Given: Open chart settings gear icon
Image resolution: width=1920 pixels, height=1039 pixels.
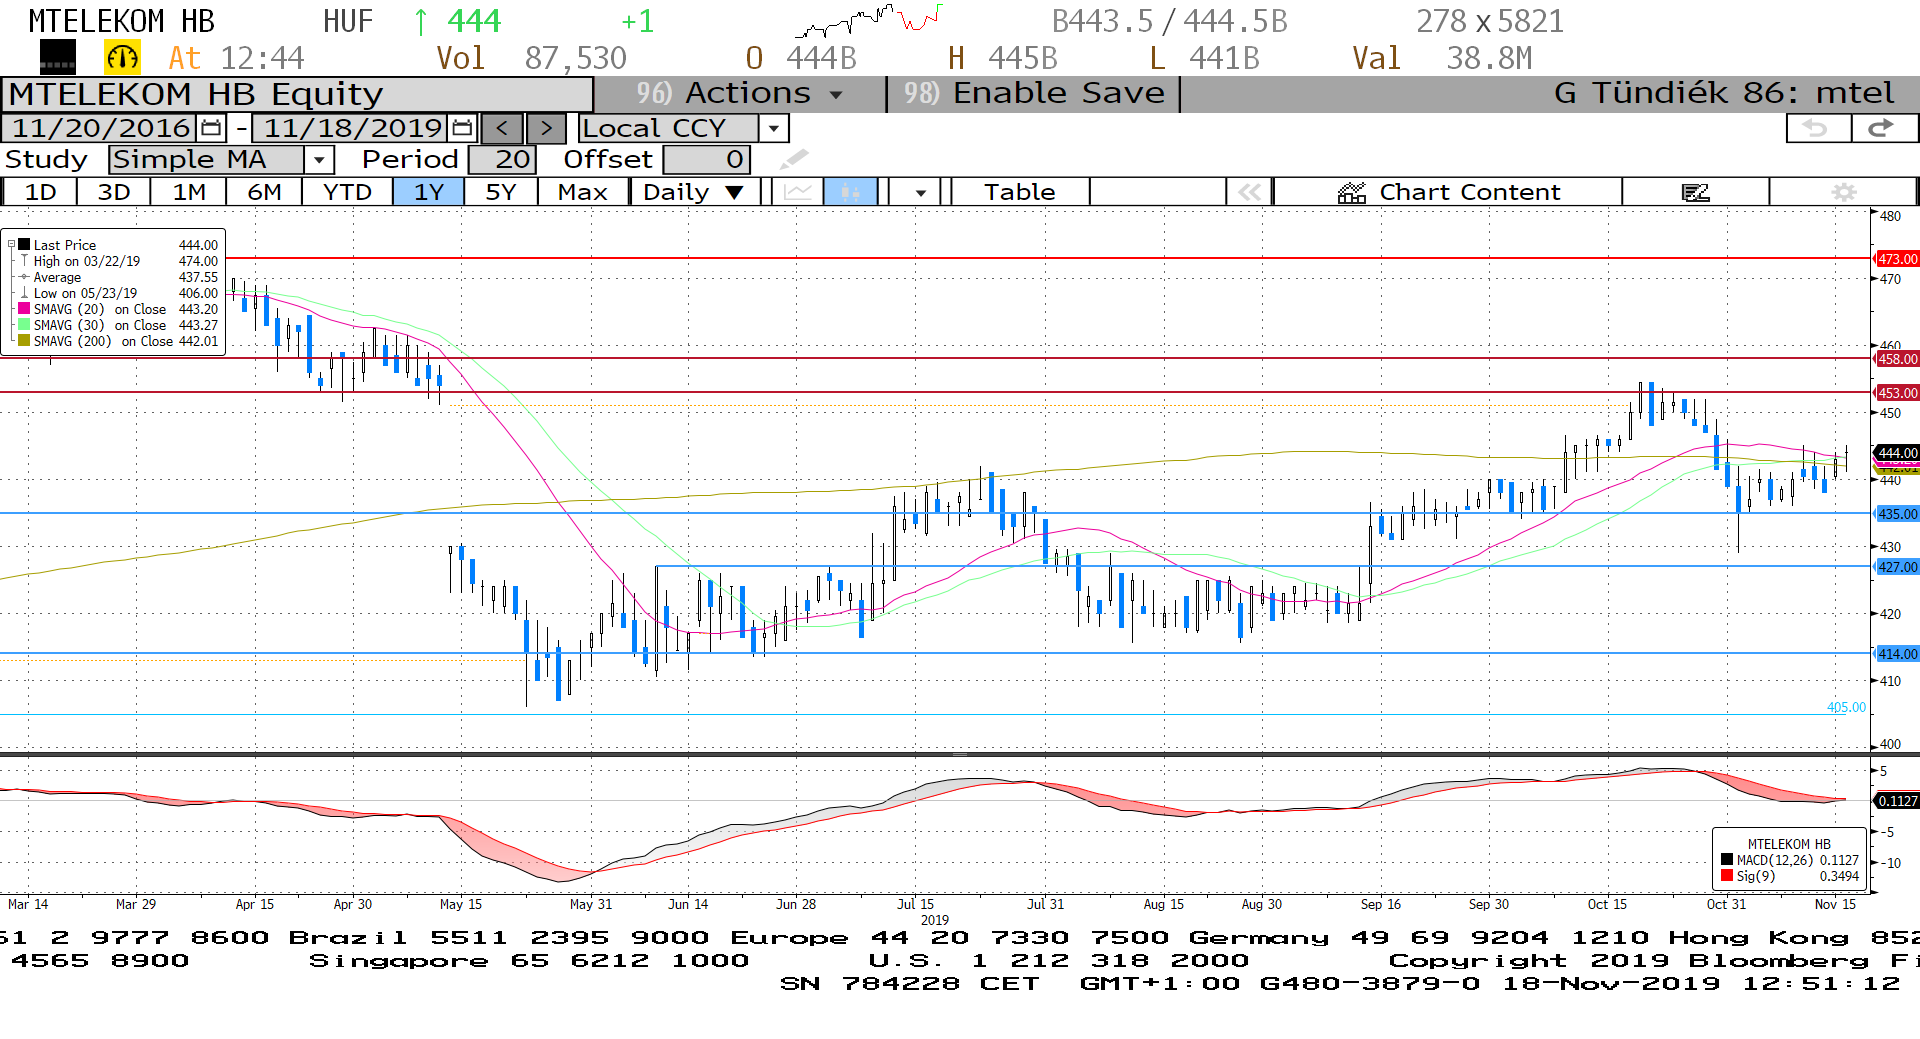Looking at the screenshot, I should pos(1843,192).
